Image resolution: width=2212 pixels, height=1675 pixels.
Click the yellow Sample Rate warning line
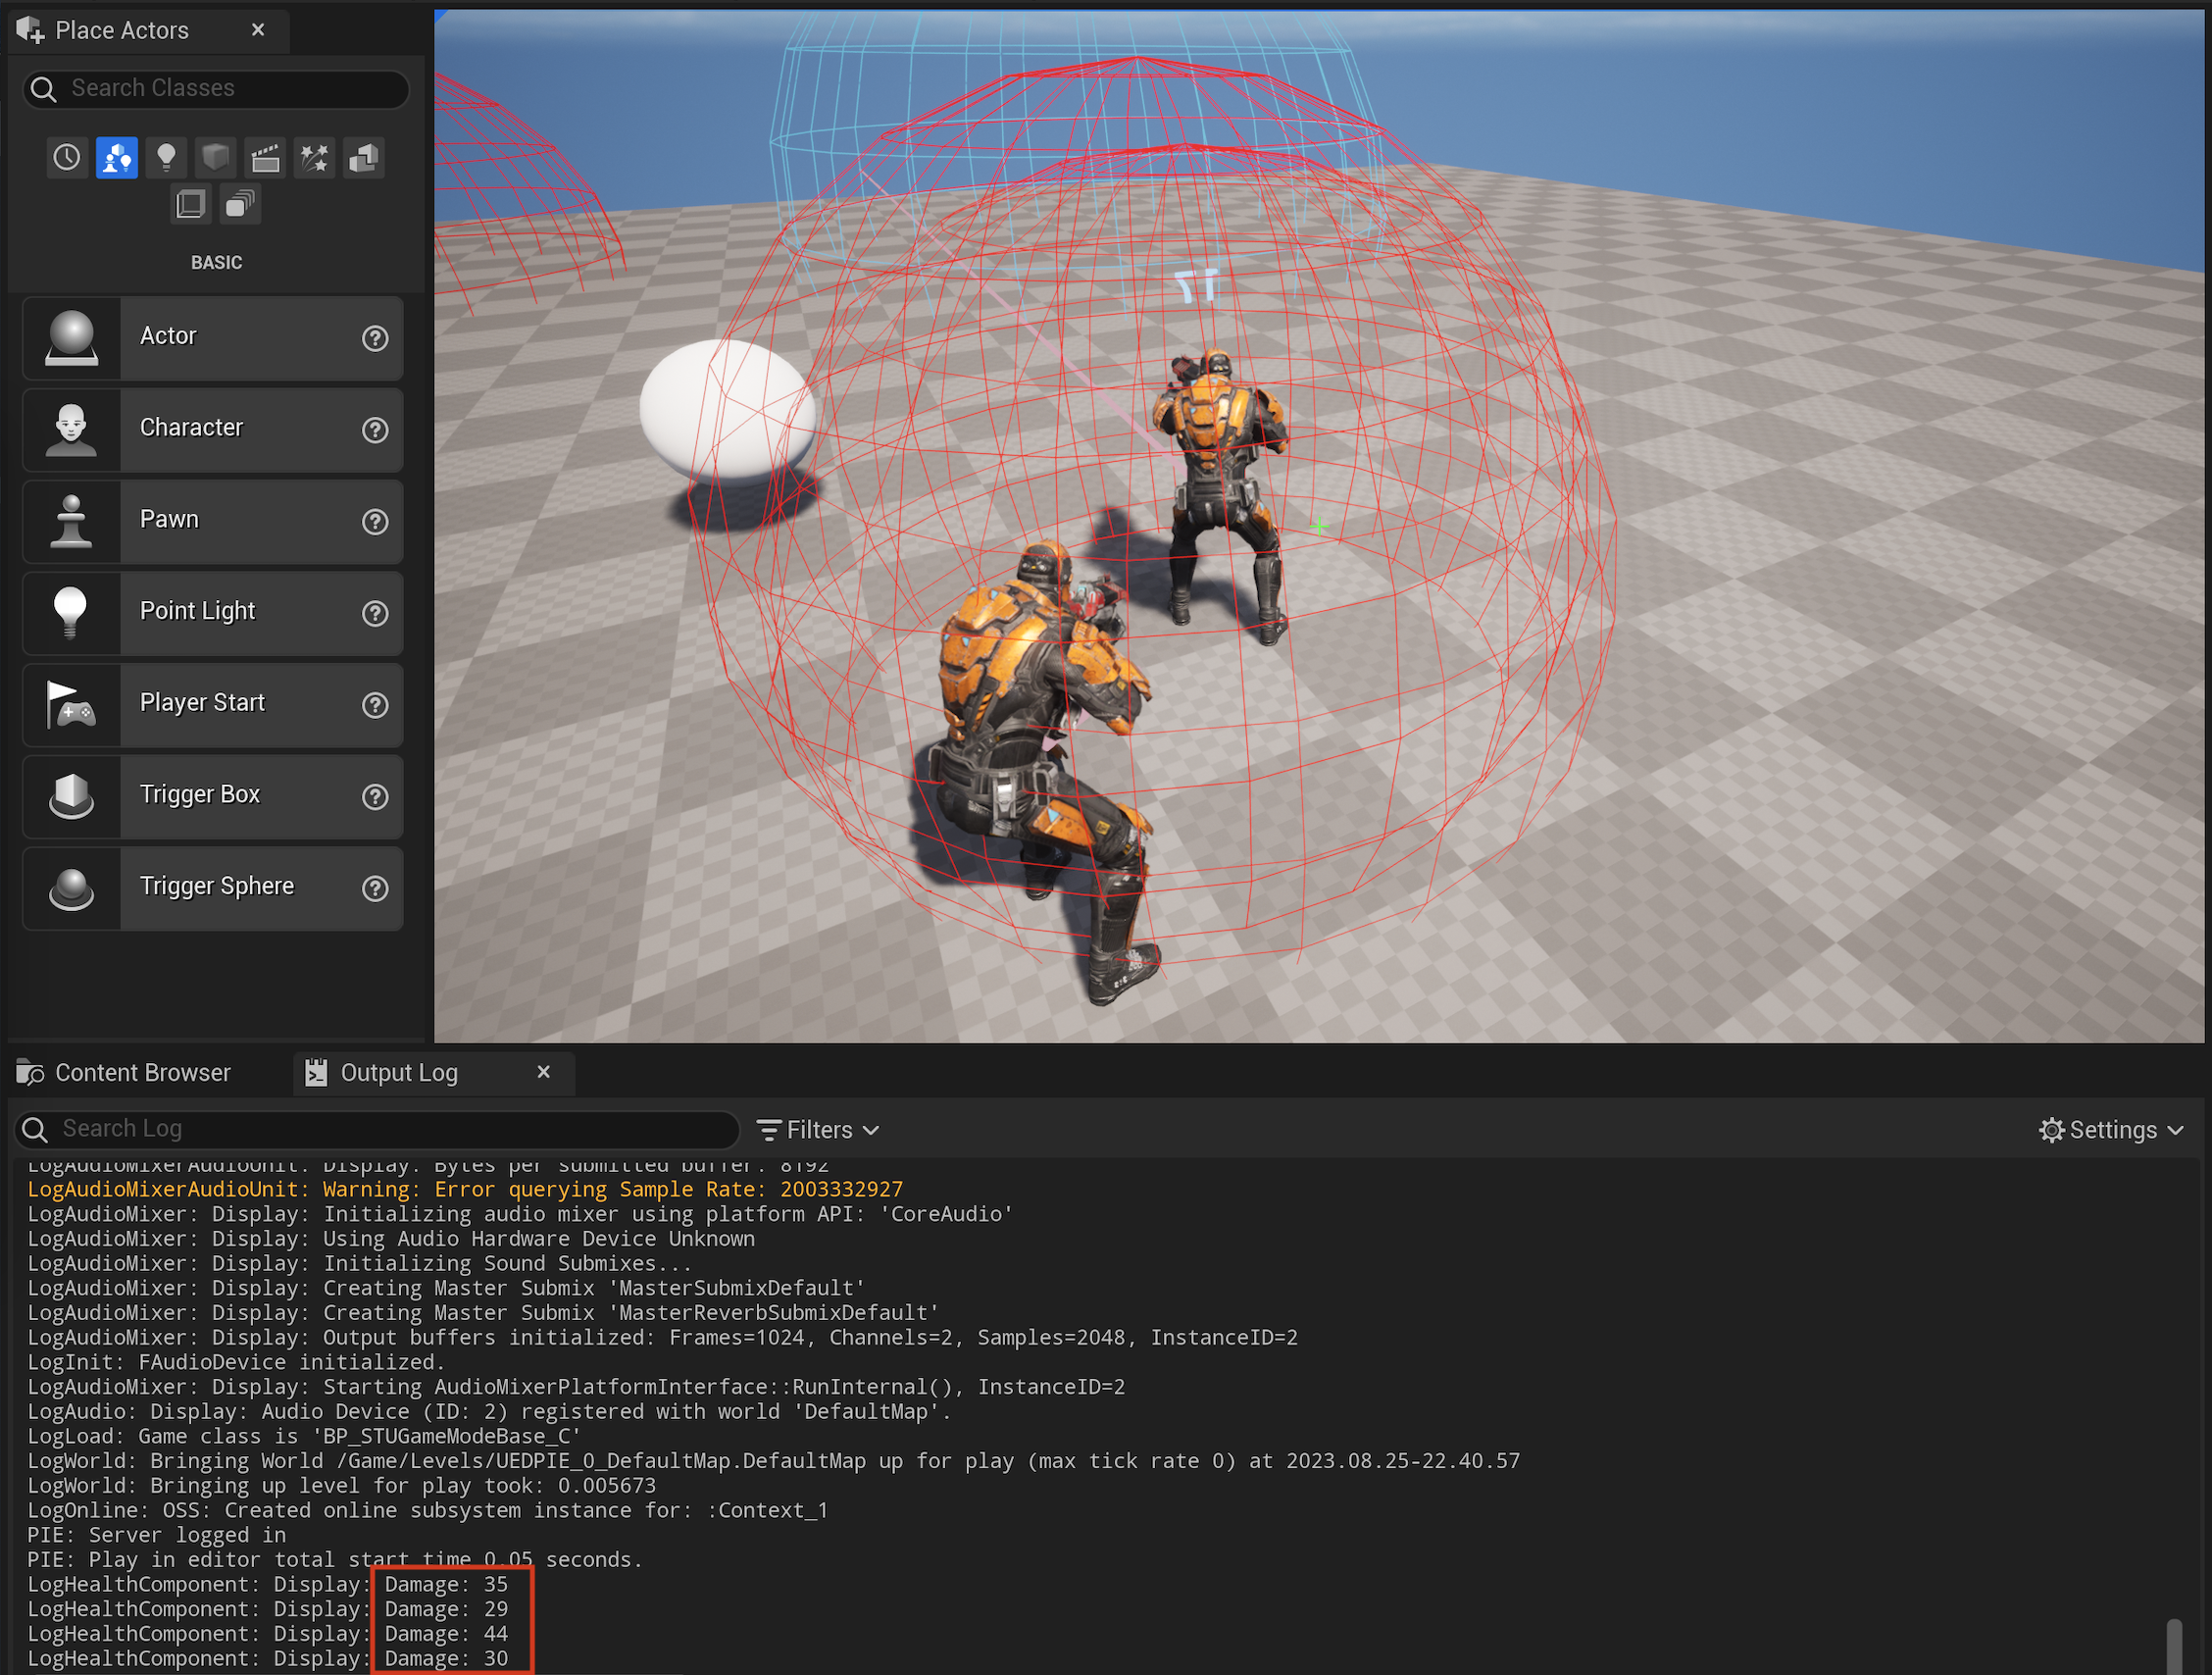[465, 1190]
